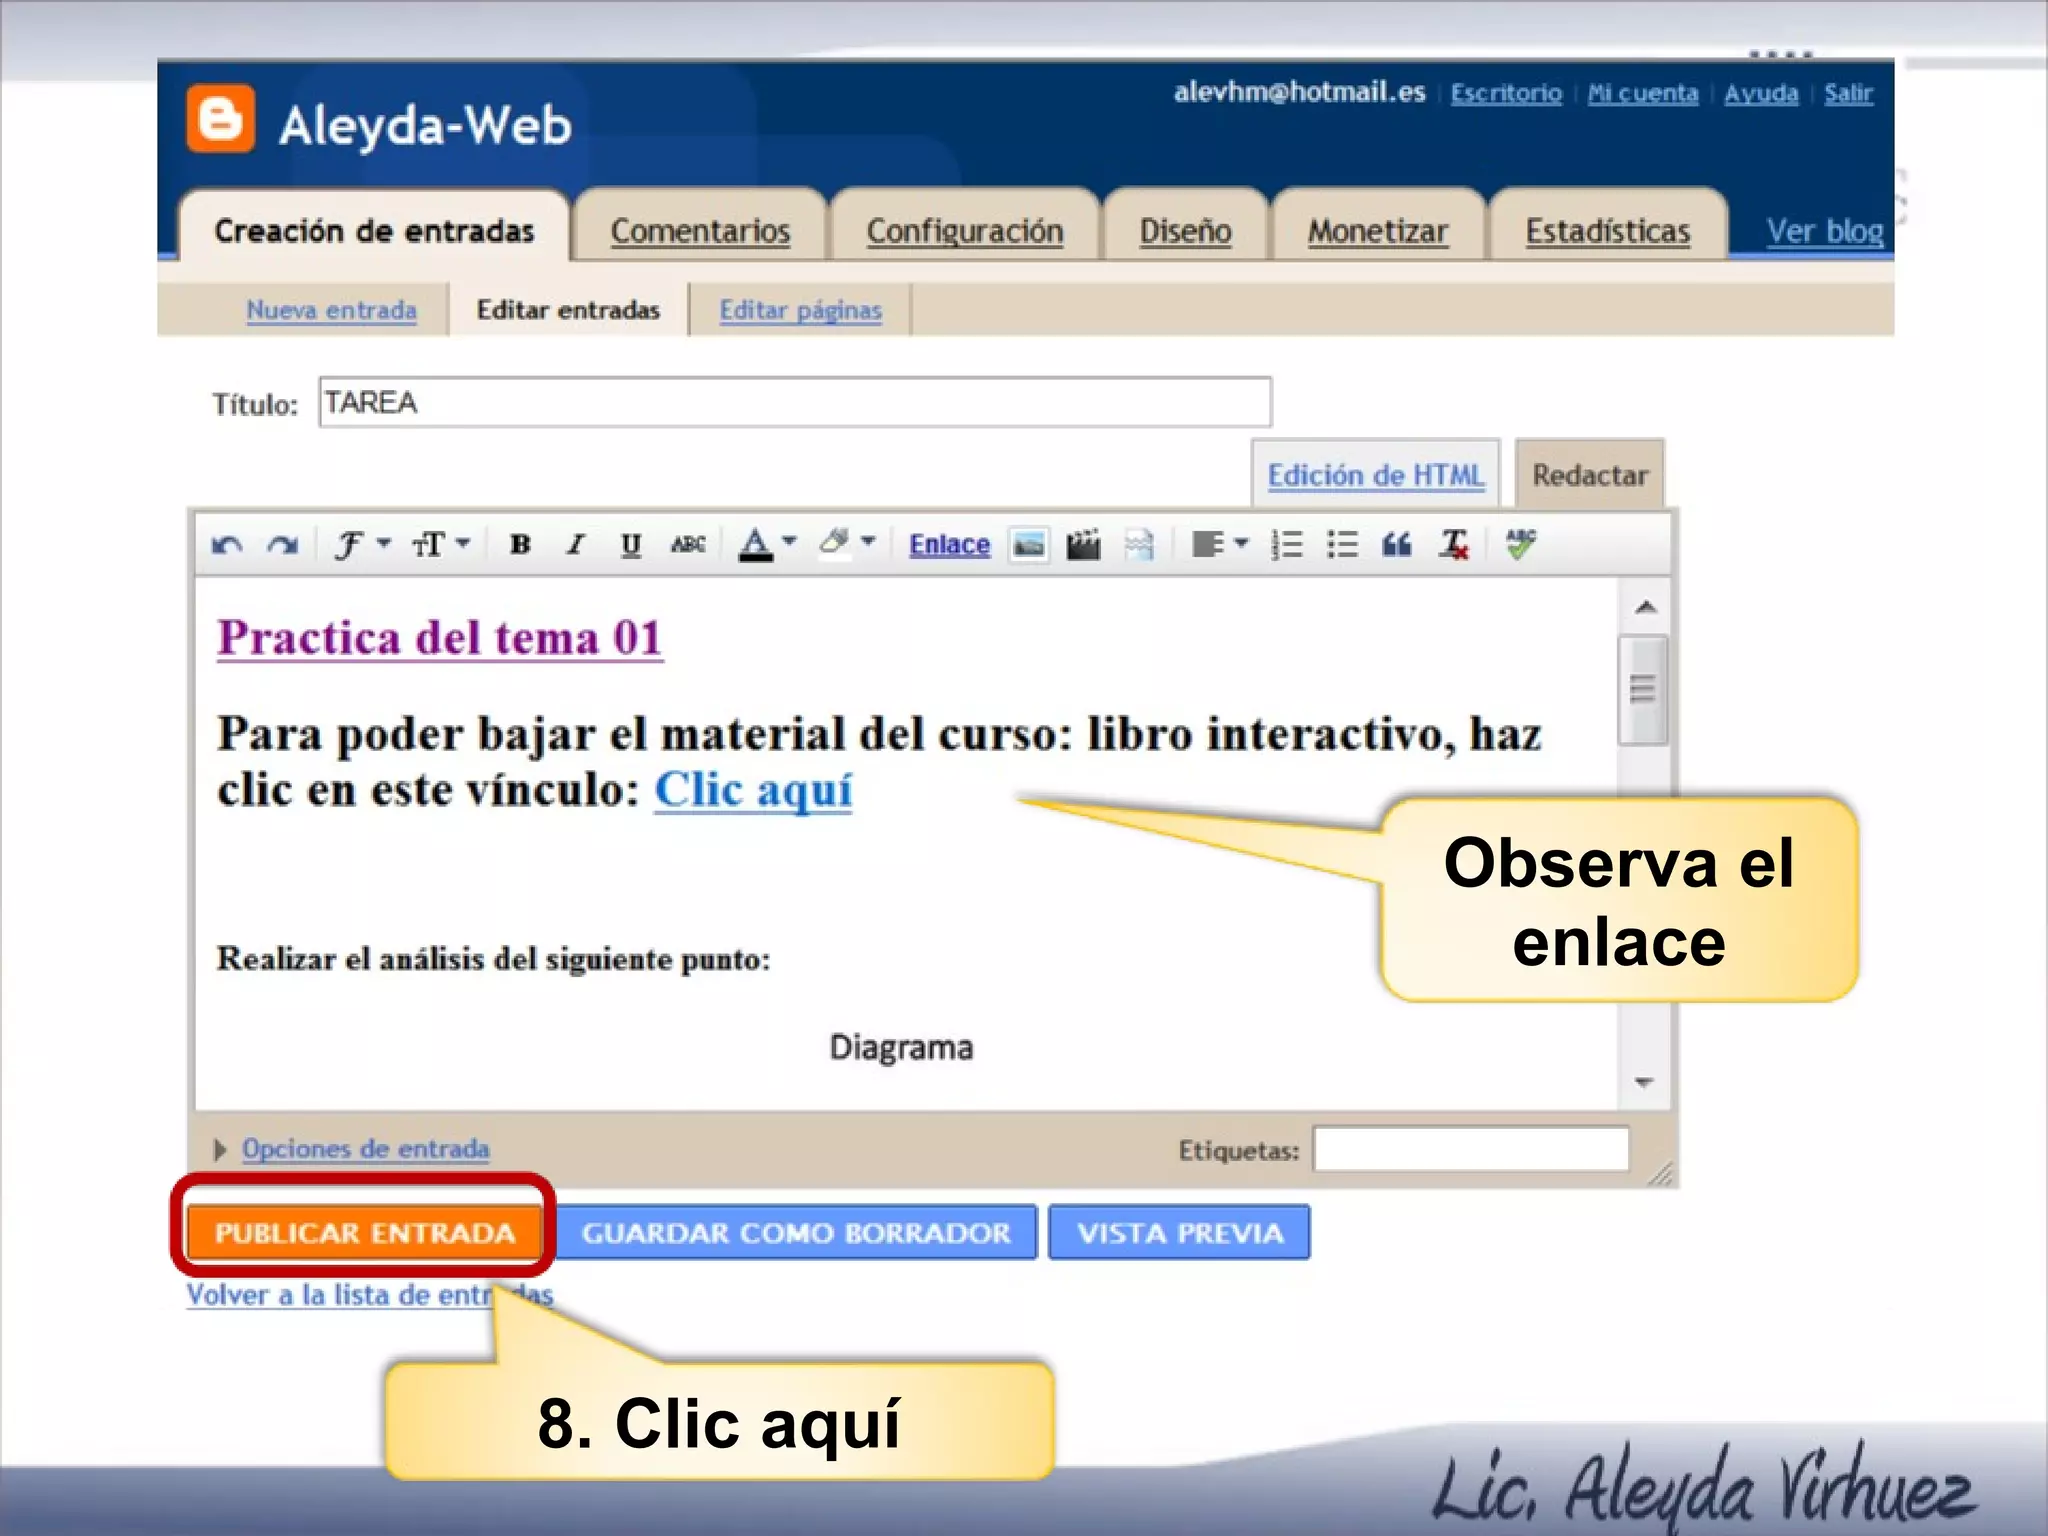Remove formatting from selected text
The height and width of the screenshot is (1536, 2048).
pyautogui.click(x=1454, y=545)
